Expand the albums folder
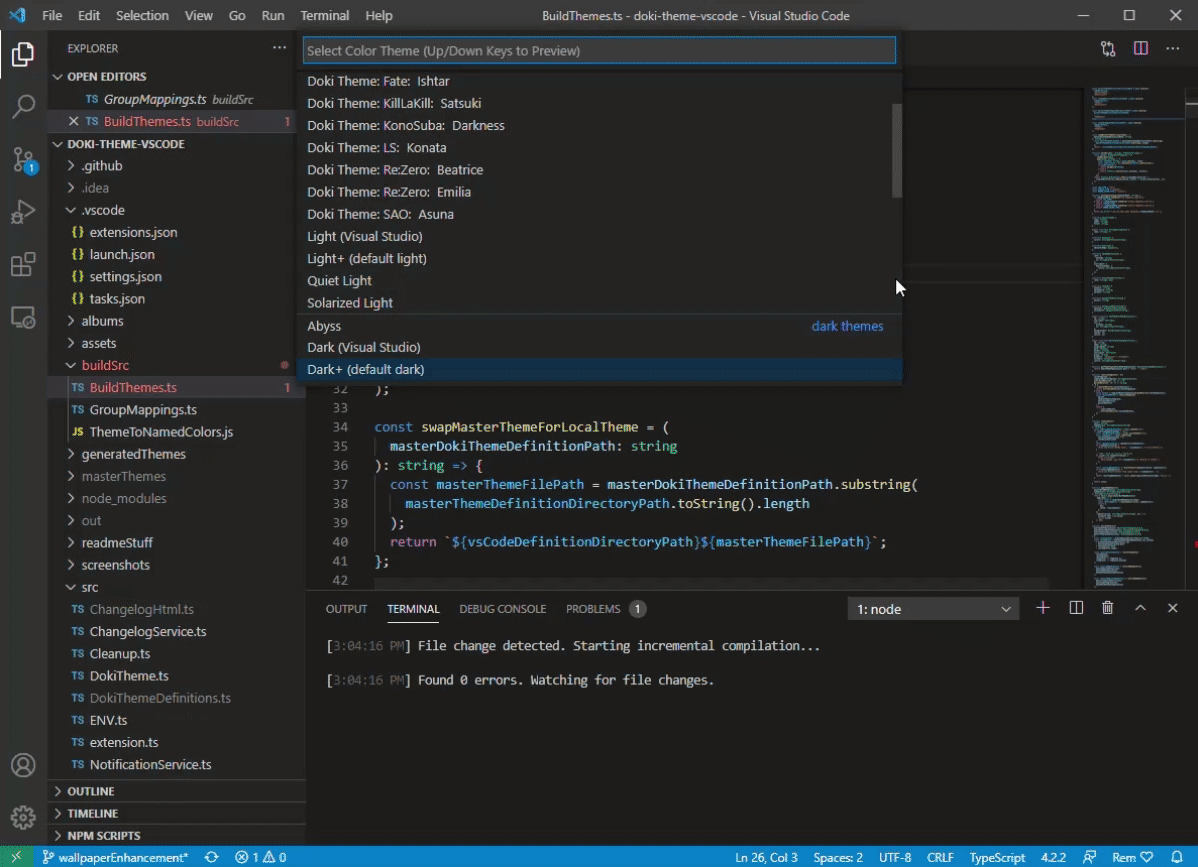Viewport: 1198px width, 867px height. point(71,321)
